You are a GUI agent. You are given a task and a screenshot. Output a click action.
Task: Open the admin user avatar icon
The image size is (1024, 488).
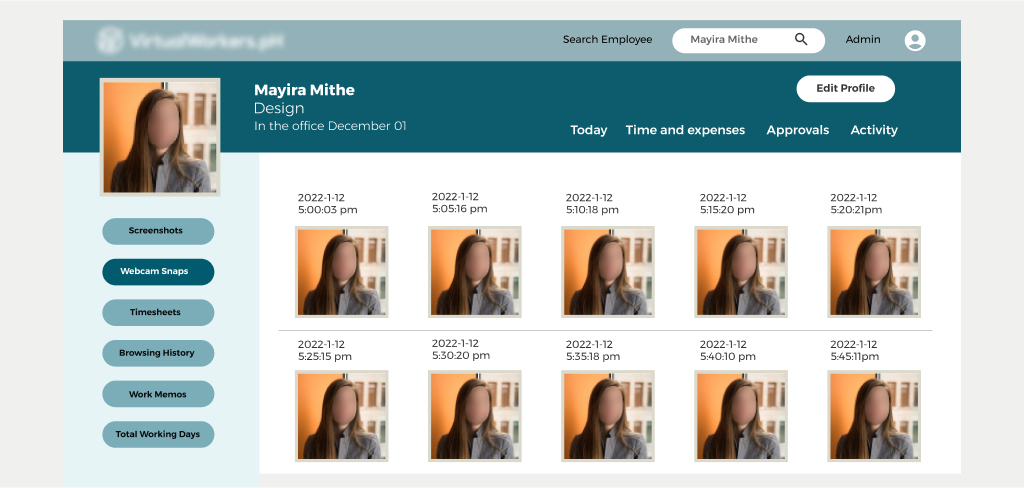click(914, 41)
